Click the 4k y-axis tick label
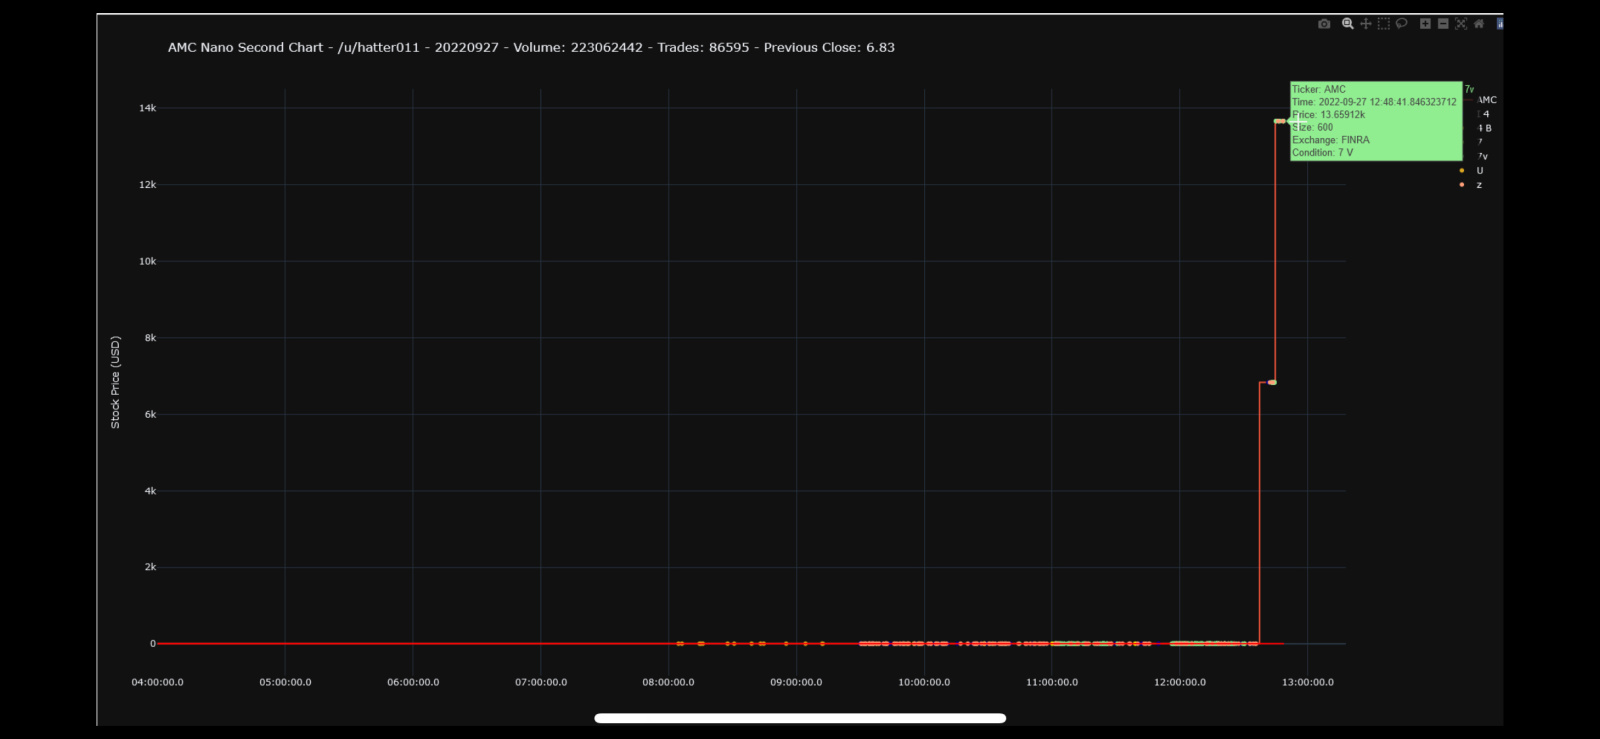The height and width of the screenshot is (739, 1600). pyautogui.click(x=150, y=491)
